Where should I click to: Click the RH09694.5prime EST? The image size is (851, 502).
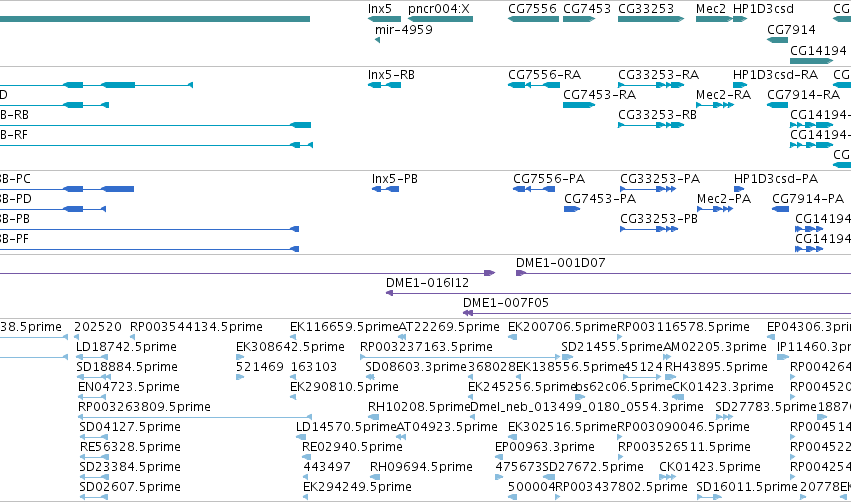point(374,478)
